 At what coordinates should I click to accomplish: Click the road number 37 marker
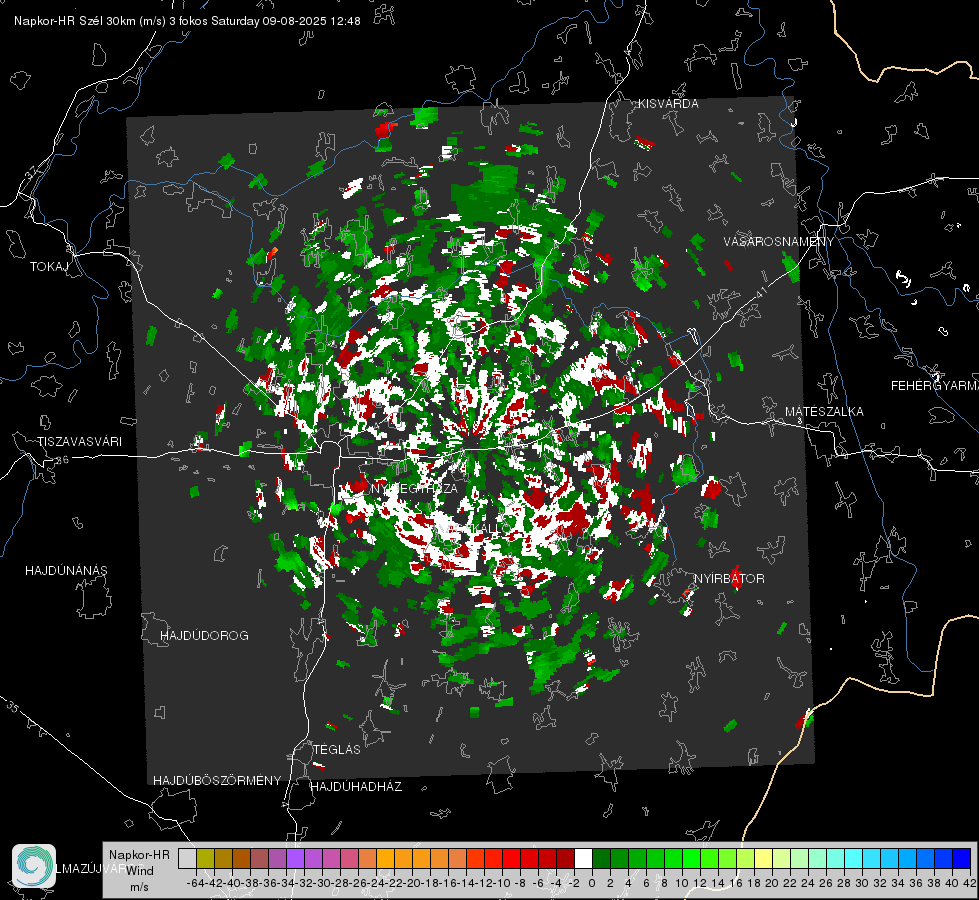(32, 171)
